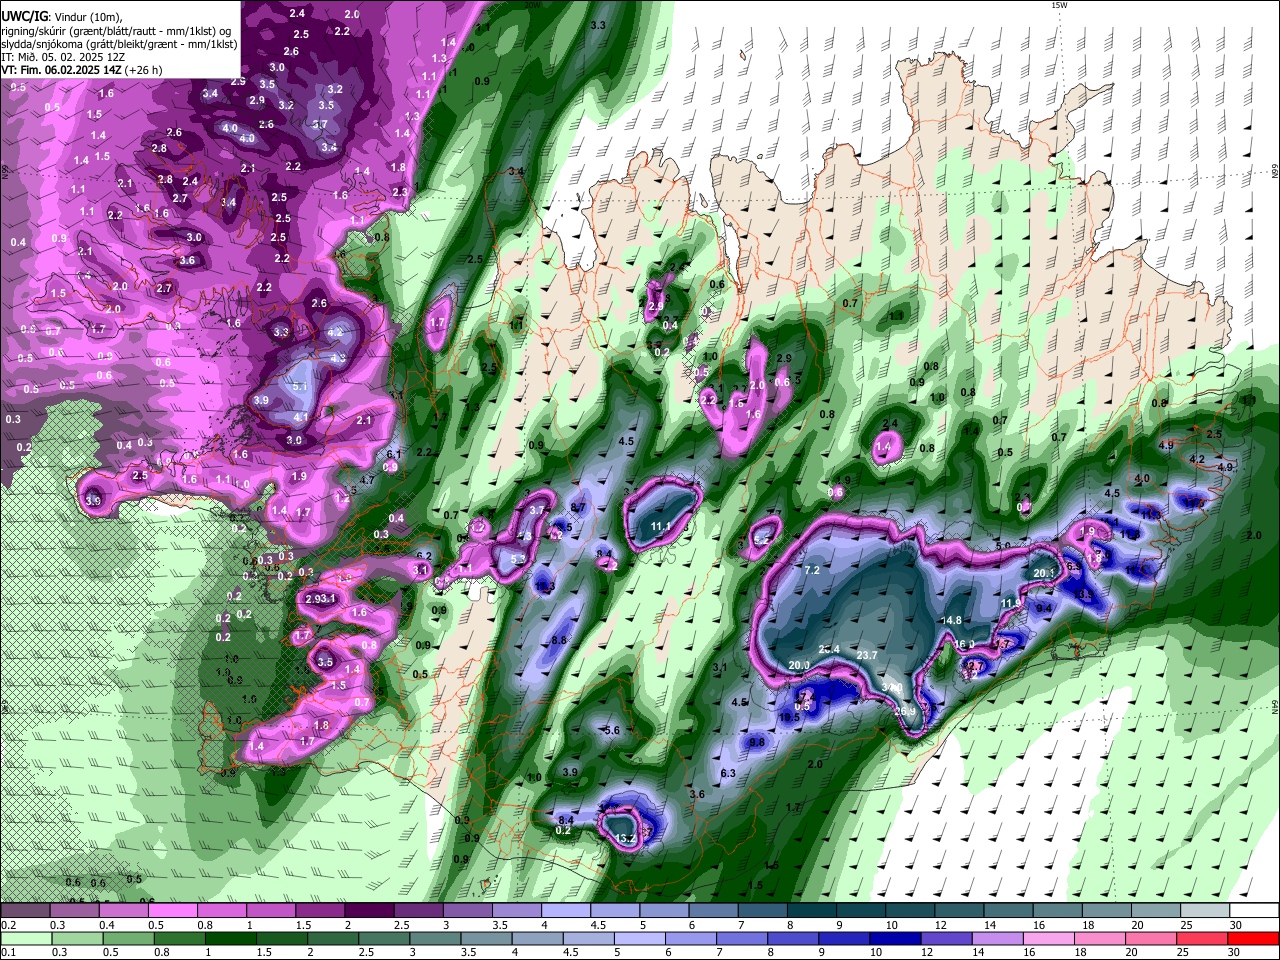This screenshot has width=1280, height=960.
Task: Click the 'slydda/snjókoma' legend description line
Action: point(119,44)
